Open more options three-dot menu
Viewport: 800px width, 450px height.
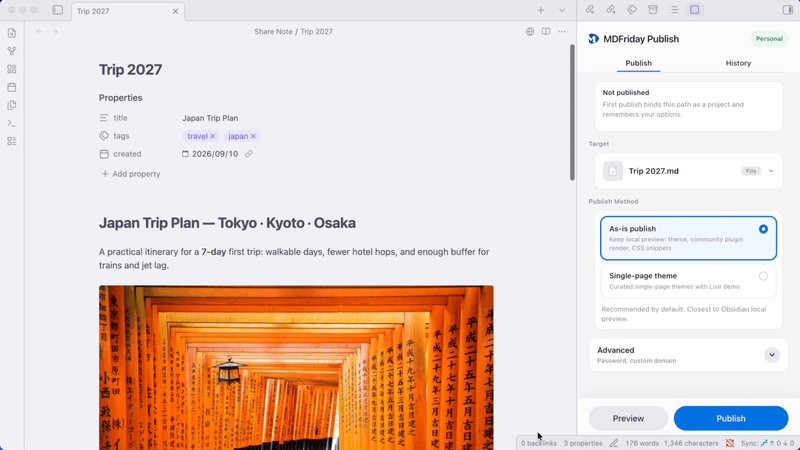coord(562,32)
